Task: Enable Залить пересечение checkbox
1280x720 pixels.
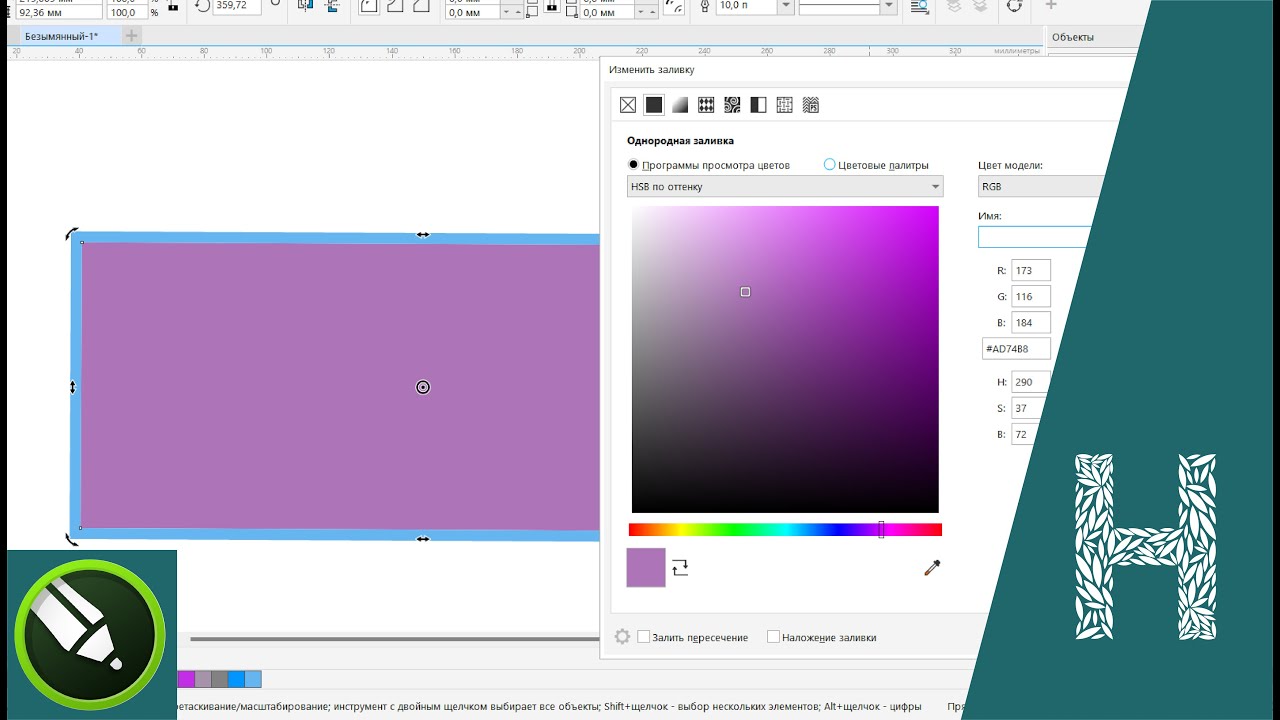Action: click(x=644, y=637)
